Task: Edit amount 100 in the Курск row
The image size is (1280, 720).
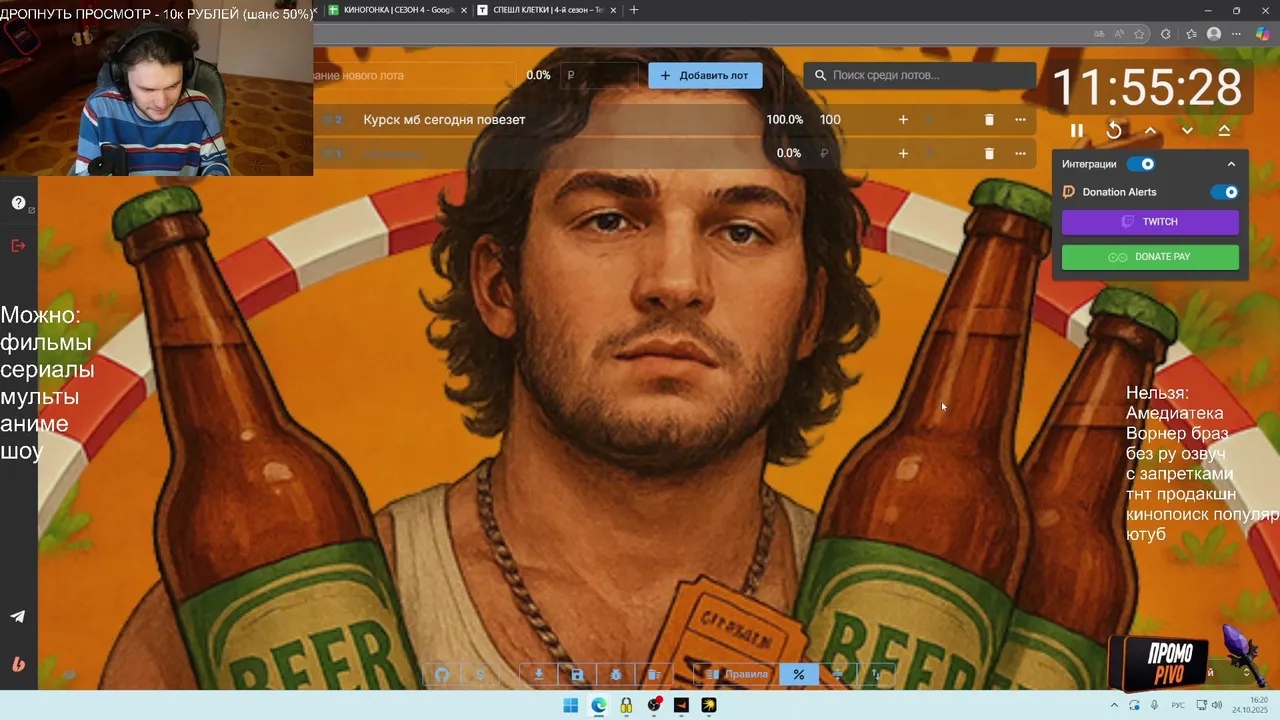Action: [830, 119]
